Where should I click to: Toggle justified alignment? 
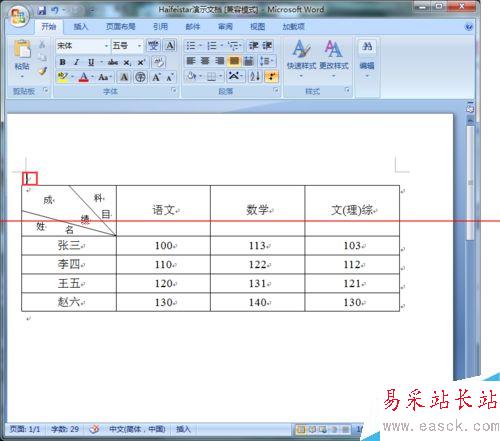point(234,61)
